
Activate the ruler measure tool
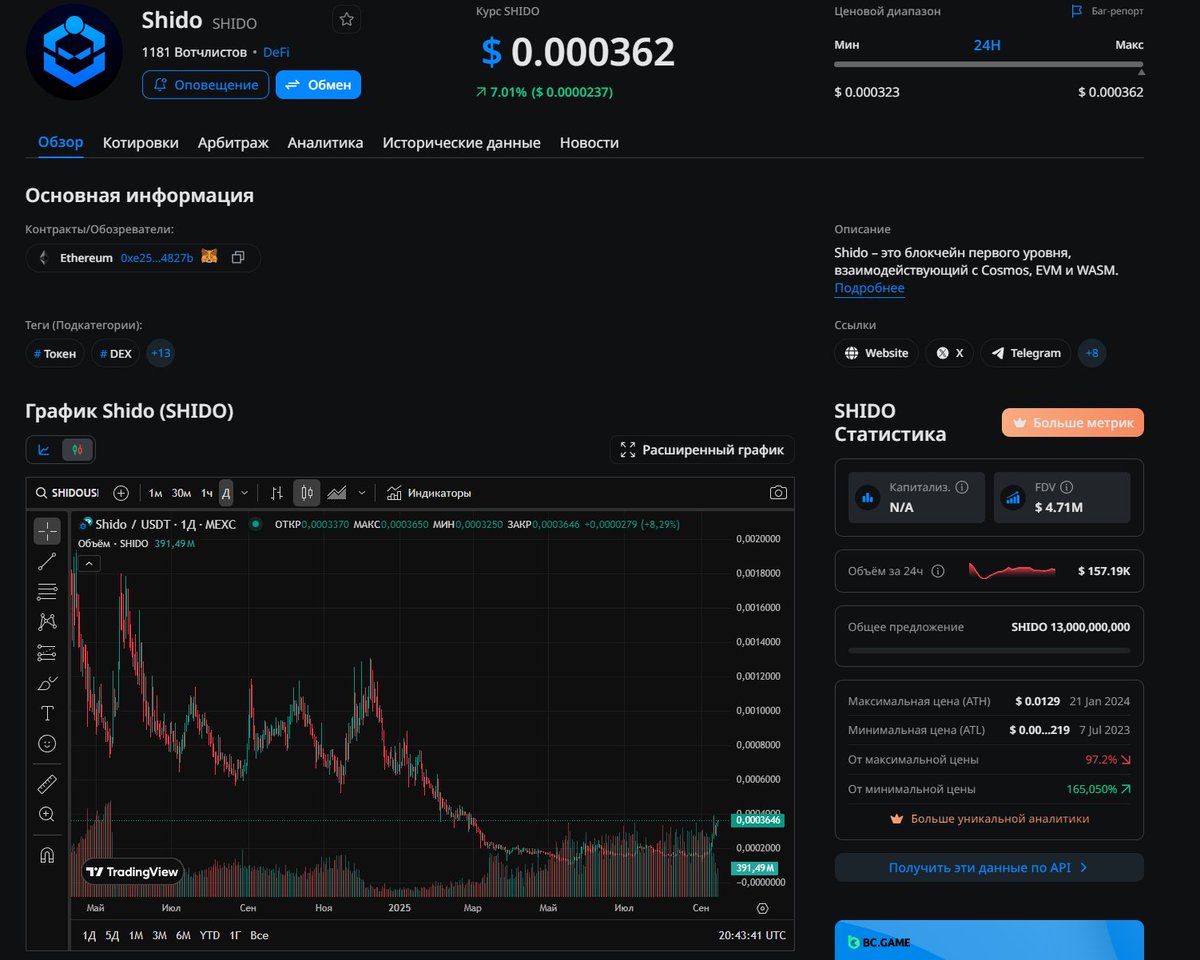tap(47, 783)
